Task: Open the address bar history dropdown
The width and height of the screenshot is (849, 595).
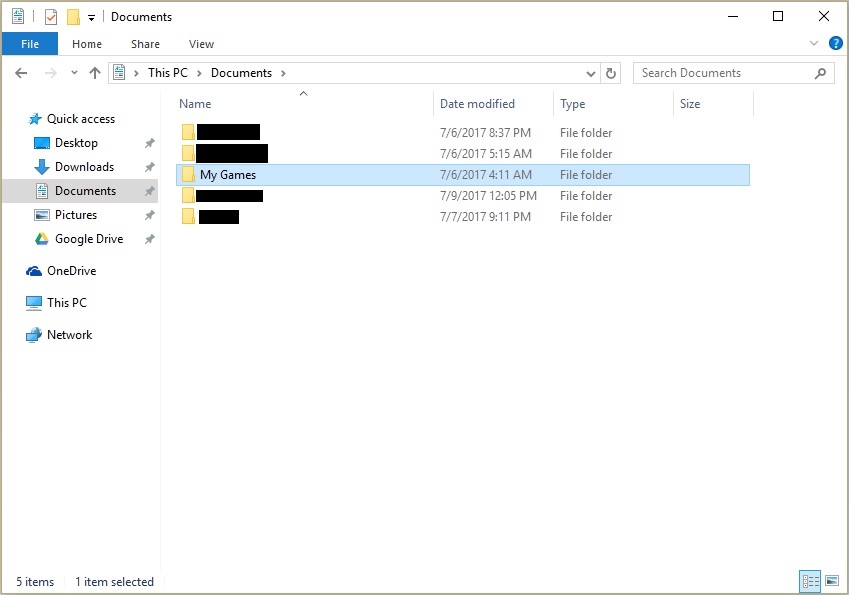Action: pyautogui.click(x=591, y=74)
